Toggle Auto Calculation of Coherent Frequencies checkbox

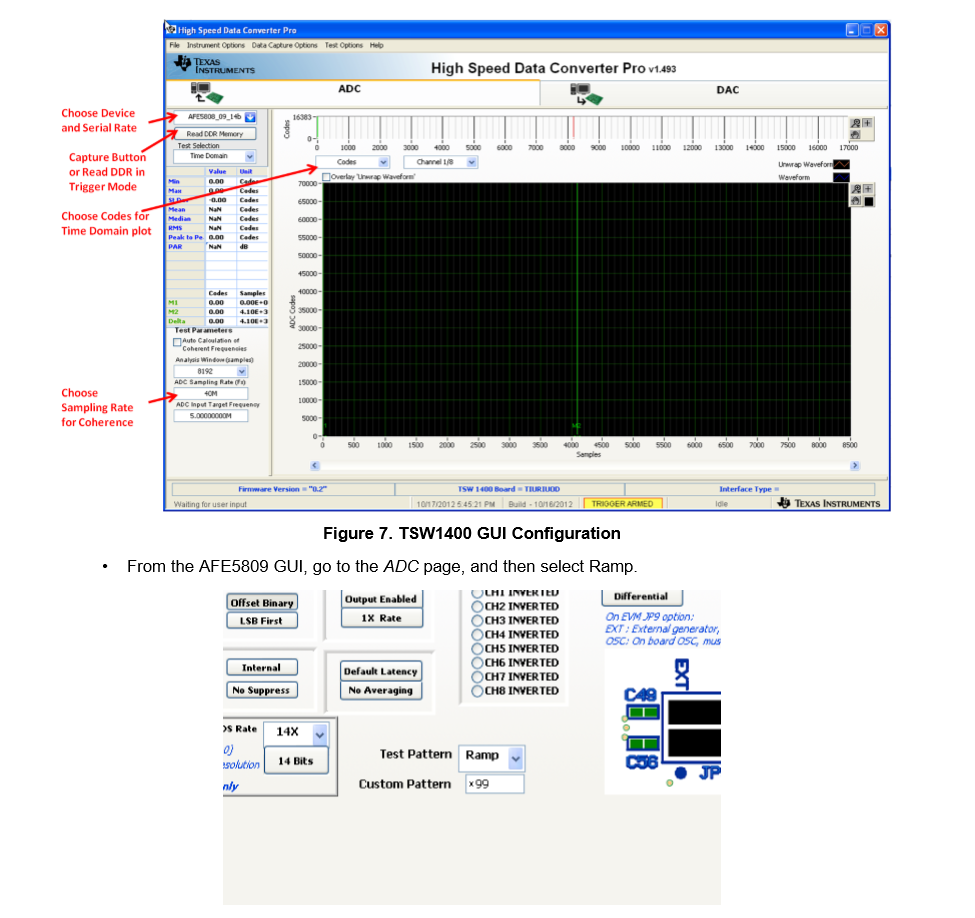pyautogui.click(x=177, y=342)
